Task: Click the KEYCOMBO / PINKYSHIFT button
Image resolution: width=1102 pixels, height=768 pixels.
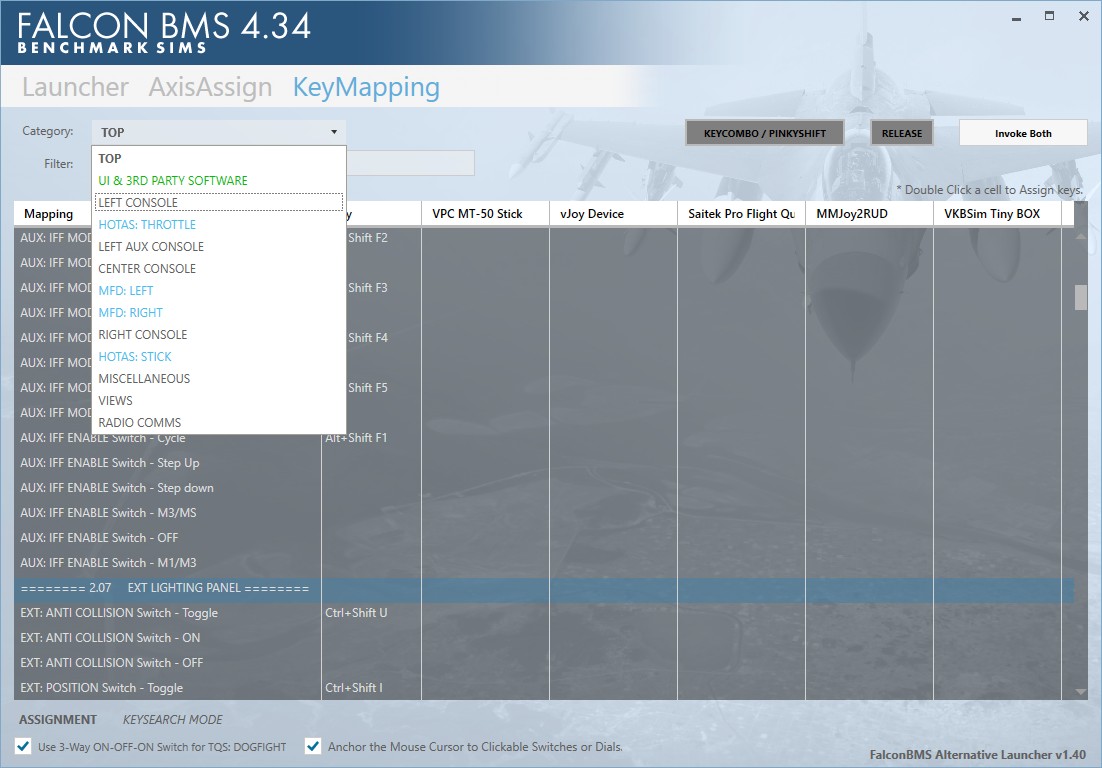Action: 765,134
